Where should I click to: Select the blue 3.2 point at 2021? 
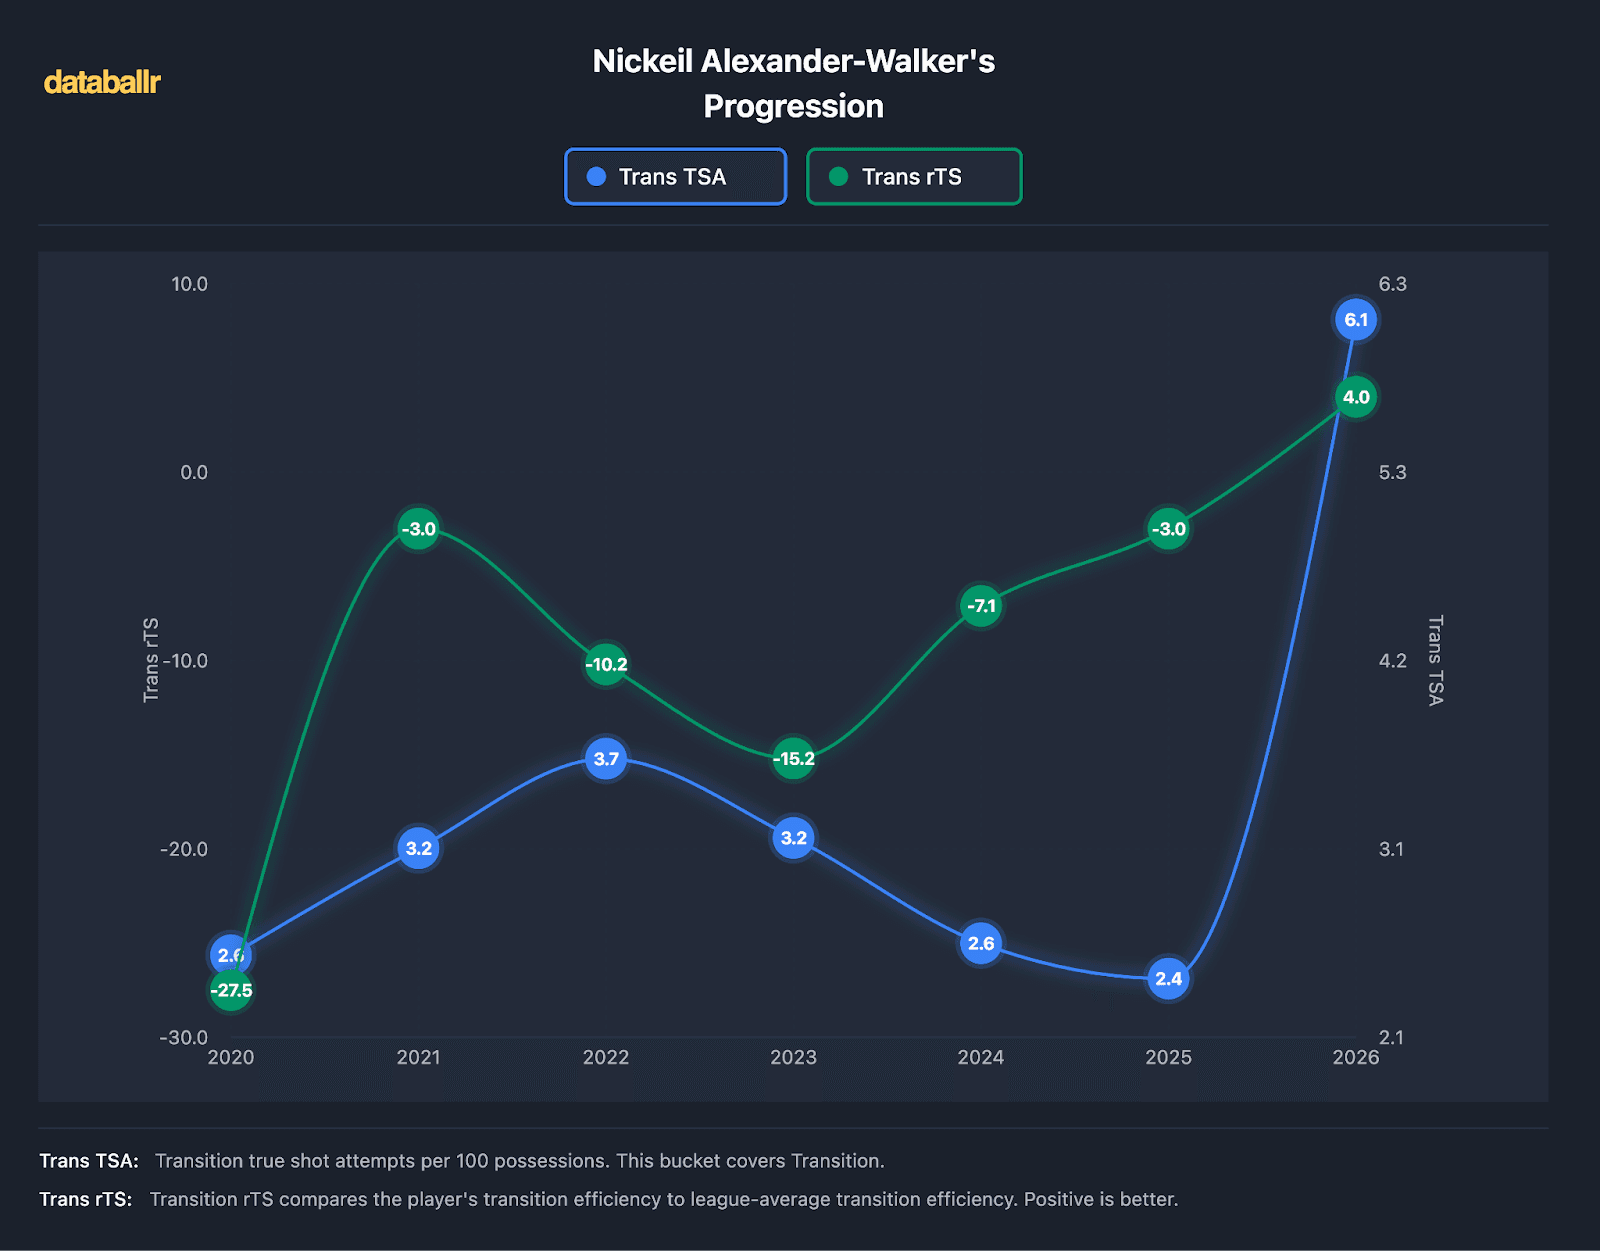point(418,849)
